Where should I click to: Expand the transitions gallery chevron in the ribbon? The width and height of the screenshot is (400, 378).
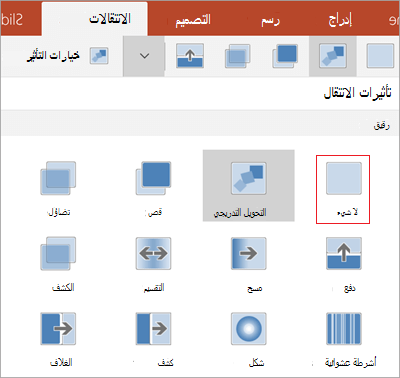click(144, 56)
